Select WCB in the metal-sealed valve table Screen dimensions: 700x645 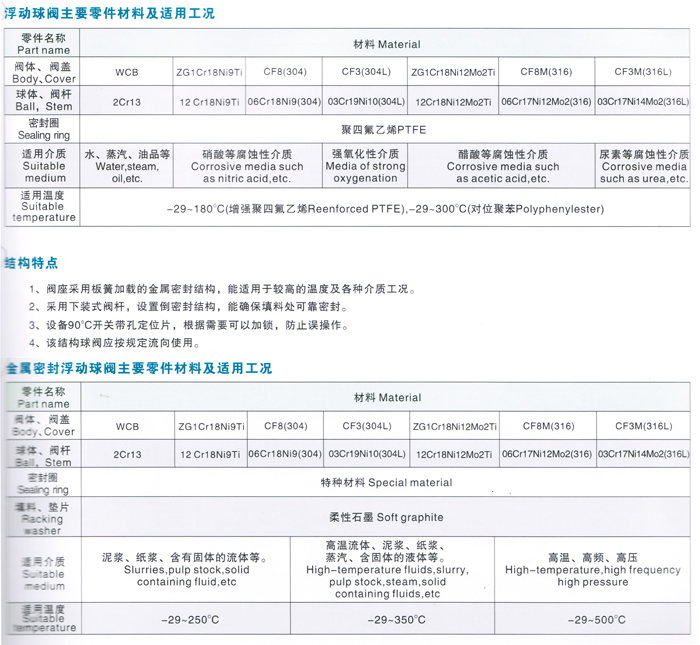[x=127, y=427]
